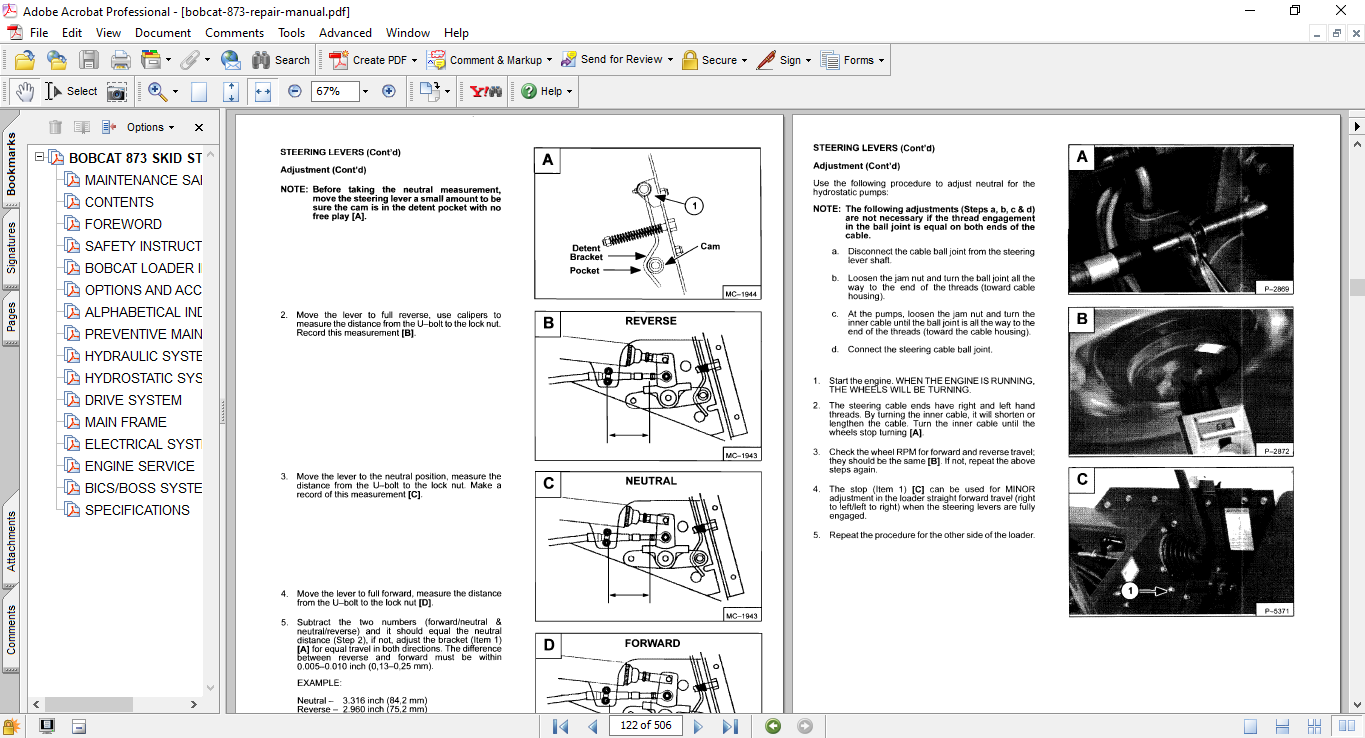Viewport: 1365px width, 738px height.
Task: Open the zoom percentage dropdown
Action: pos(365,91)
